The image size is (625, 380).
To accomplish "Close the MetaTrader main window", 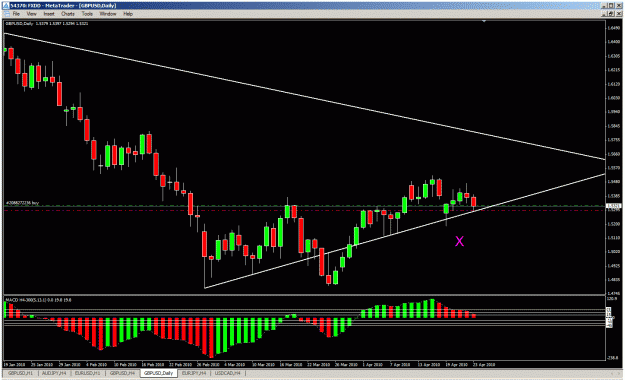I will (x=619, y=6).
